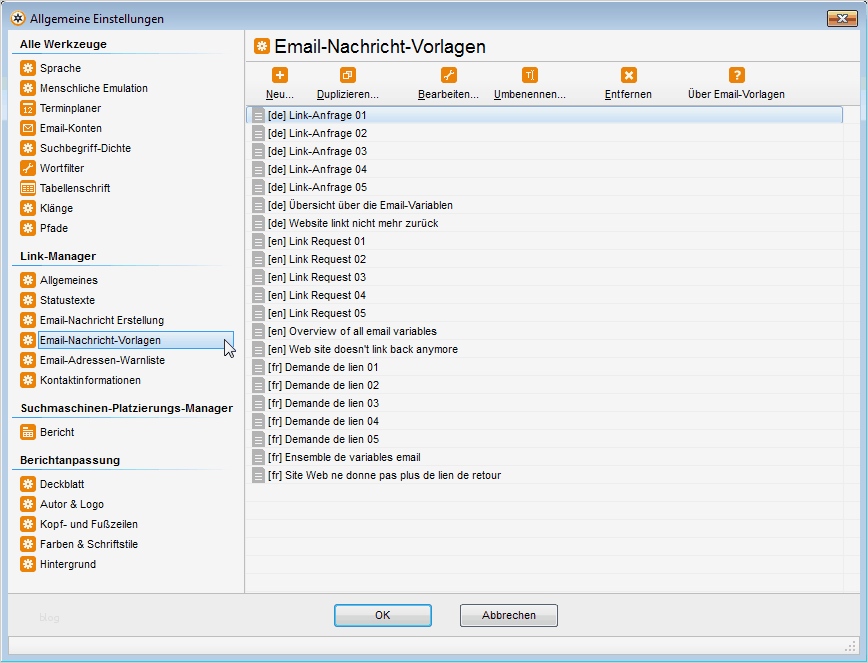Open Suchbegriff-Dichte settings

(85, 148)
